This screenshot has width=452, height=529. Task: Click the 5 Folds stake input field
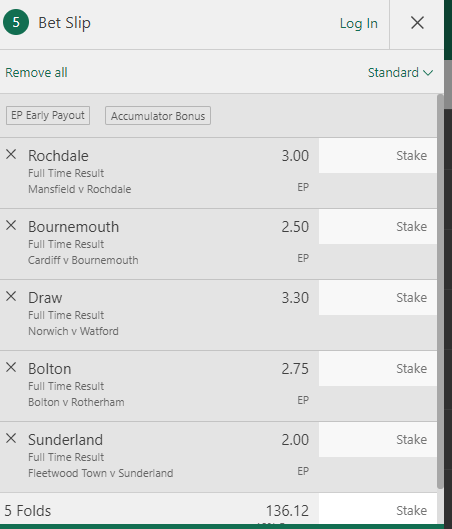[x=378, y=509]
